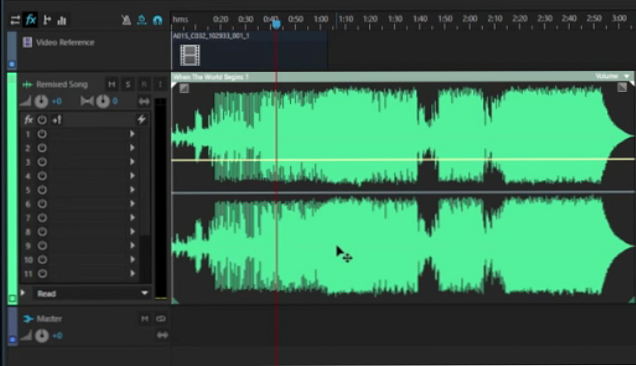
Task: Open effect slot 8 arrow menu
Action: [132, 231]
